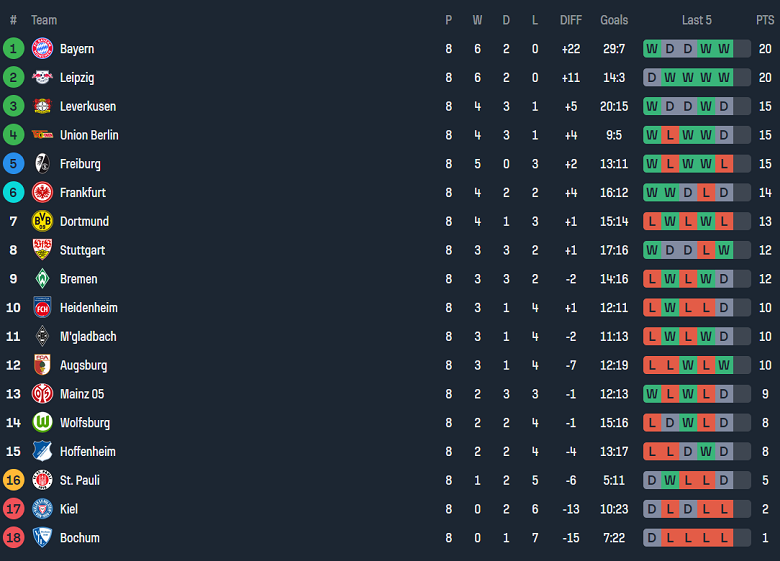Click the Dortmund BVB logo
The image size is (780, 561).
coord(42,221)
